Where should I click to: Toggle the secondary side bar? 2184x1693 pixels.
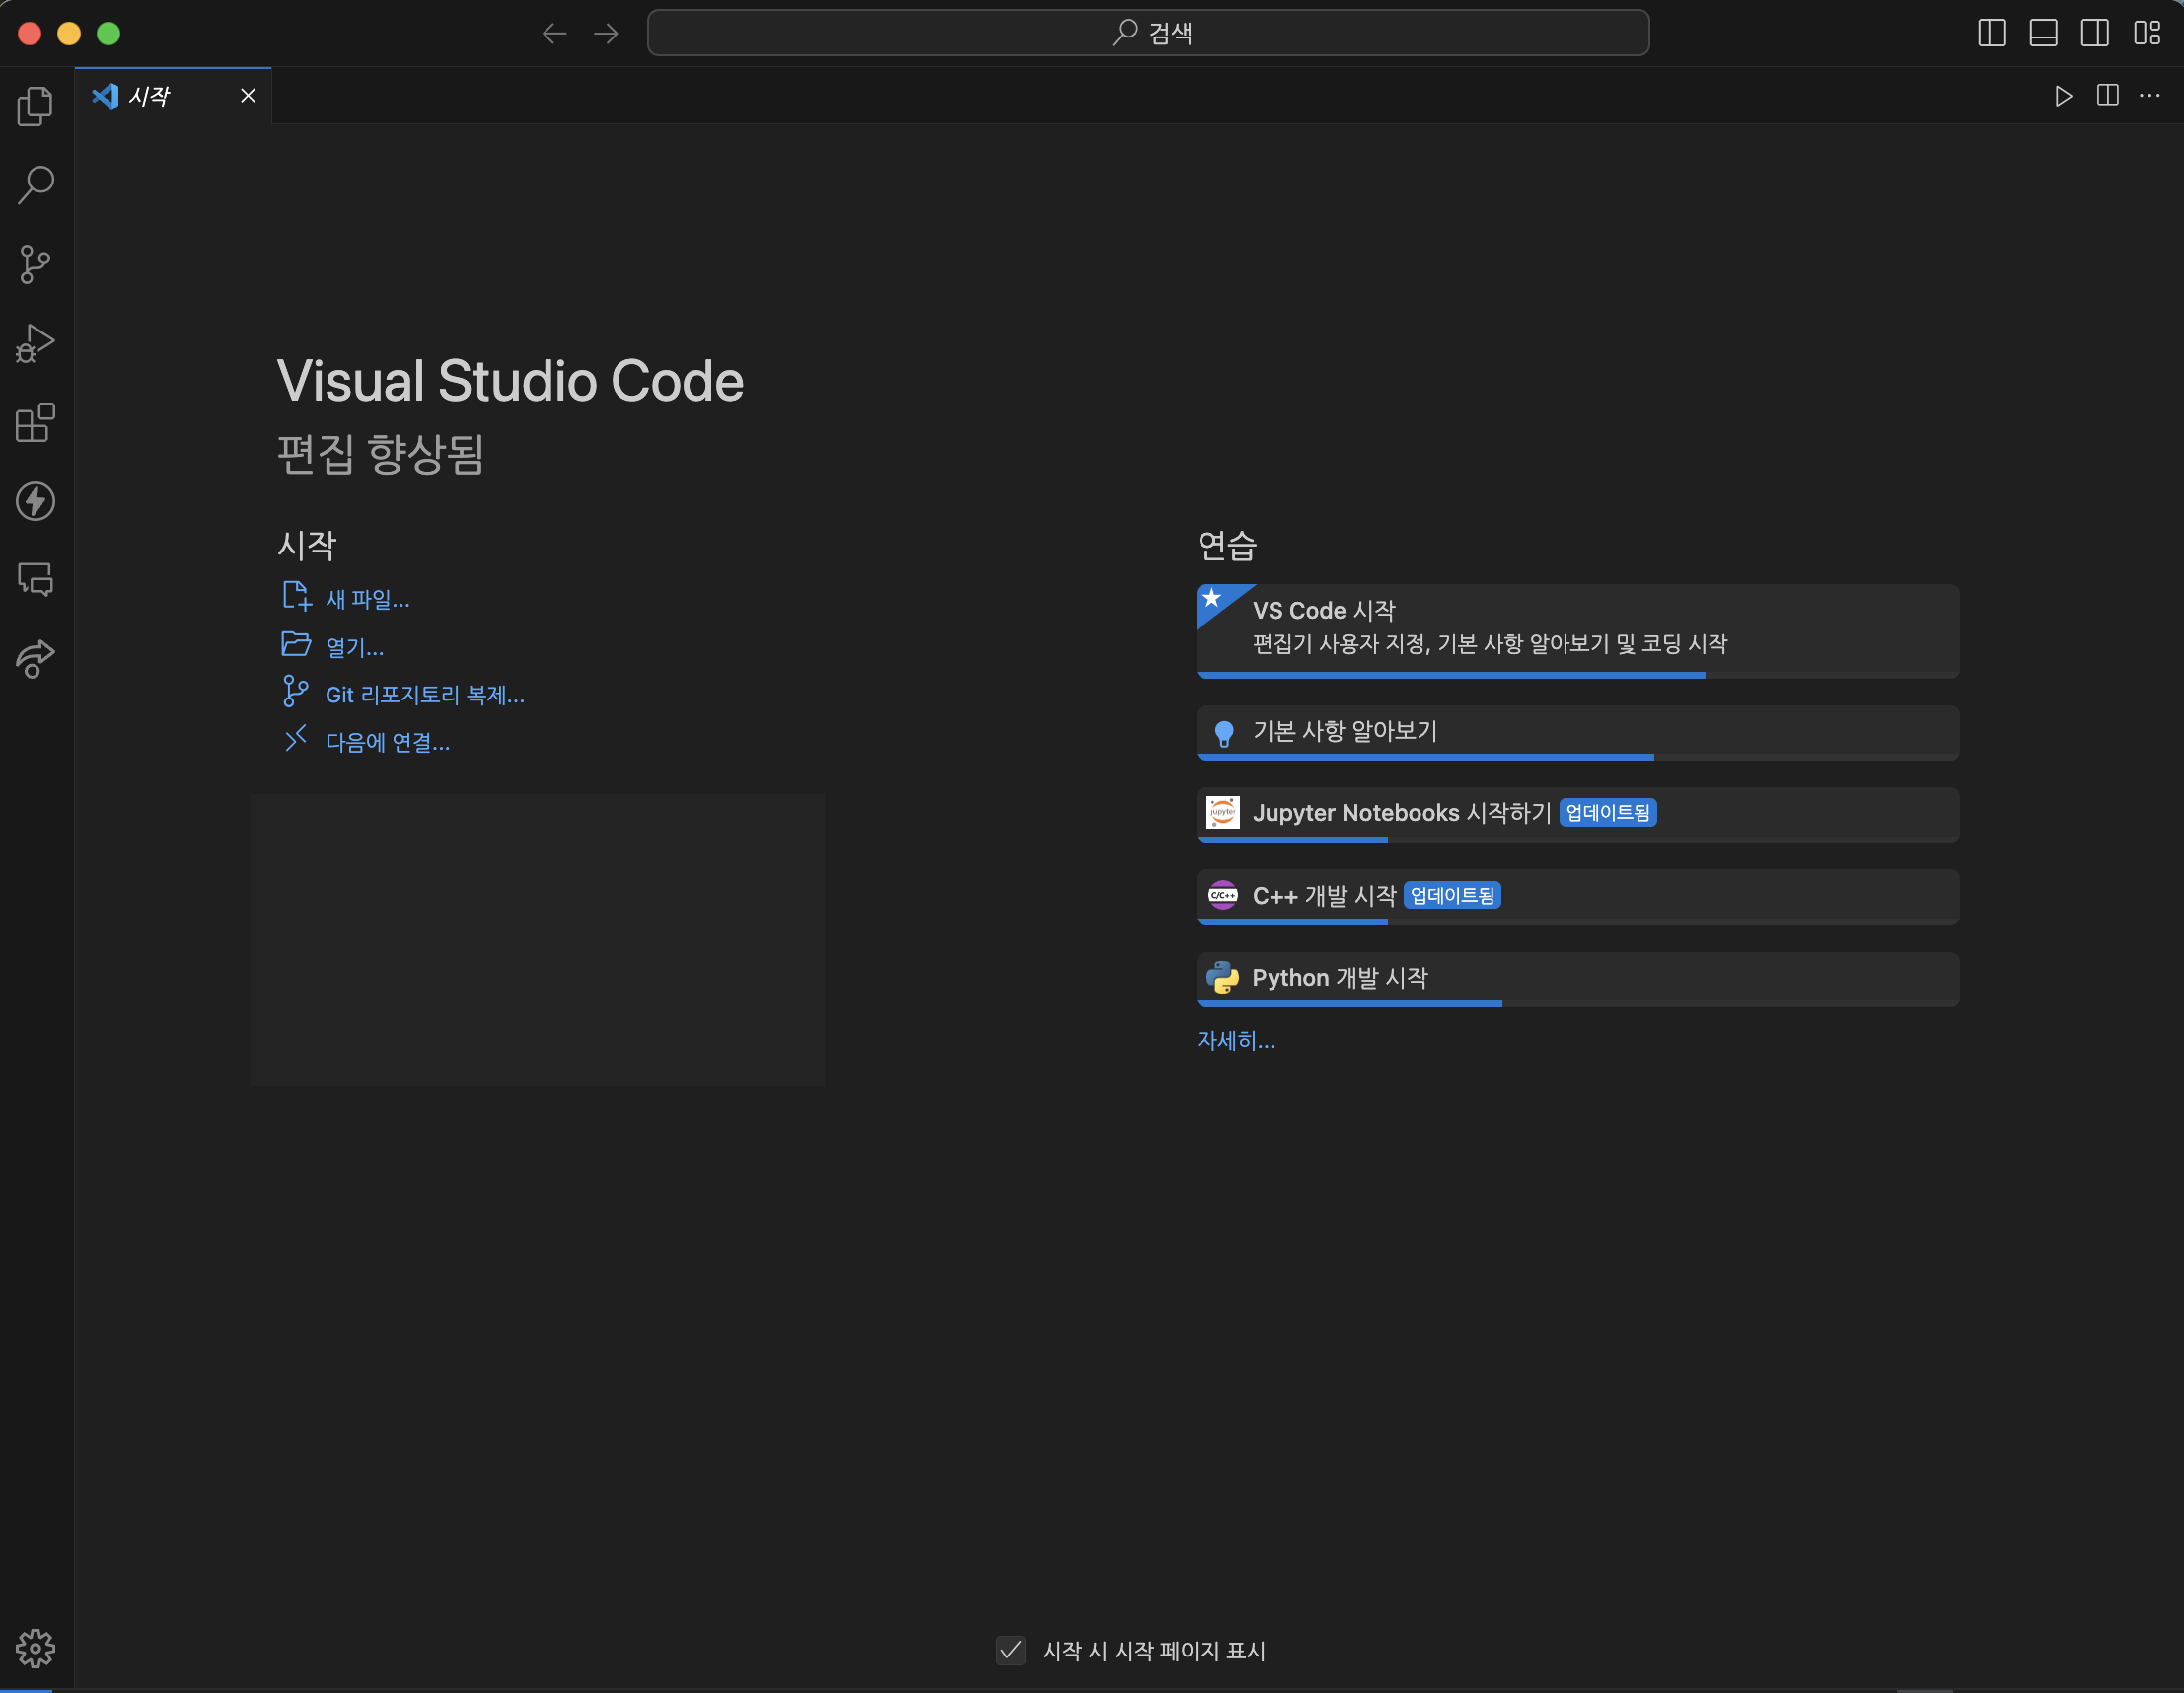click(x=2095, y=33)
